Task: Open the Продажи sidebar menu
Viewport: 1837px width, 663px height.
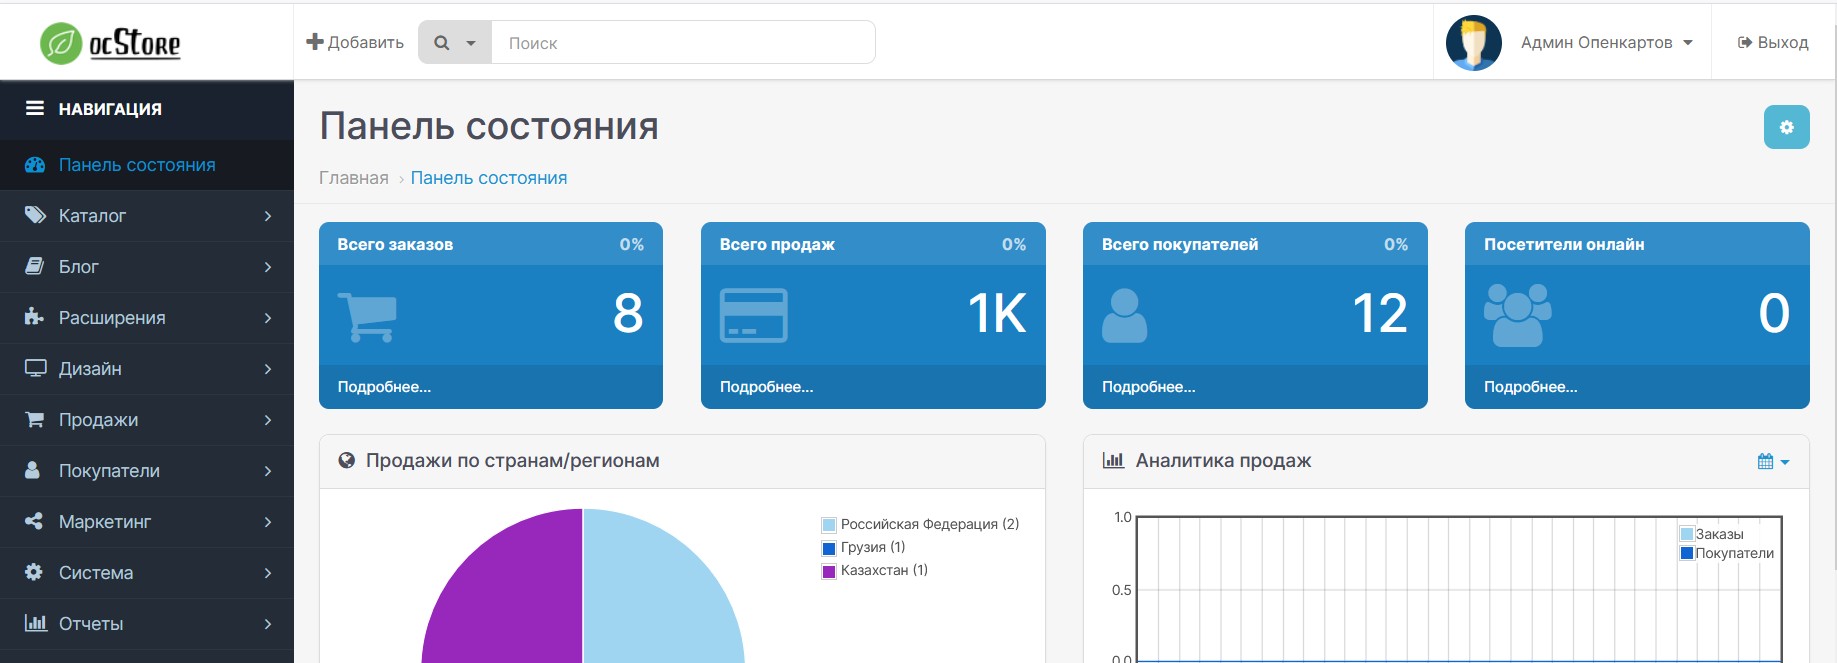Action: pyautogui.click(x=147, y=420)
